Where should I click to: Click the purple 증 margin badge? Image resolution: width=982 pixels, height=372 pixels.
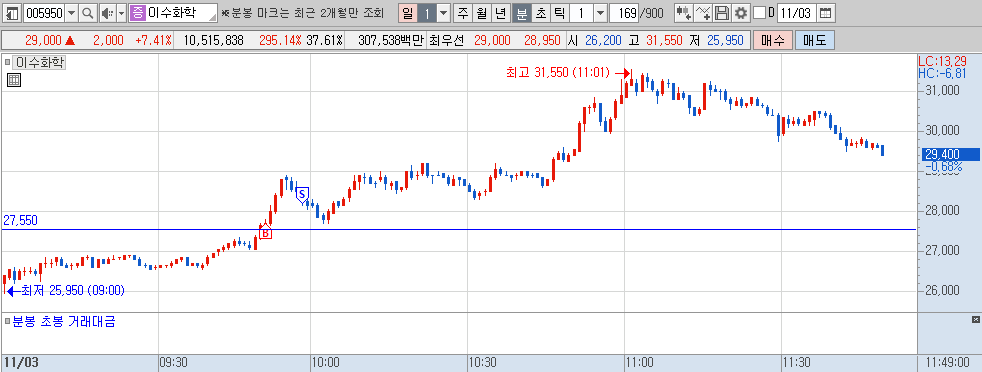click(x=137, y=13)
